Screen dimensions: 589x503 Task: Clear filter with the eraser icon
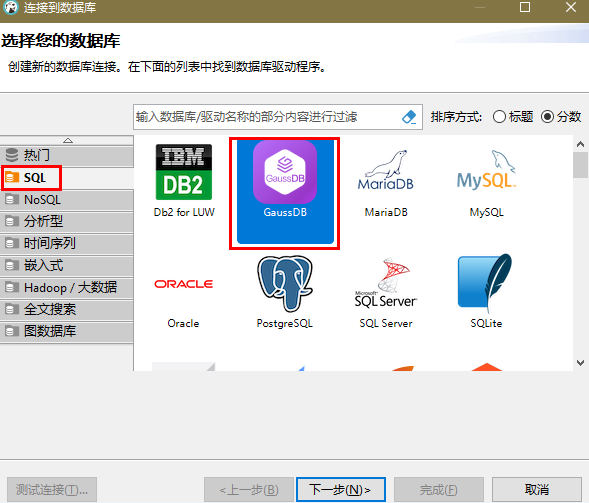tap(409, 117)
